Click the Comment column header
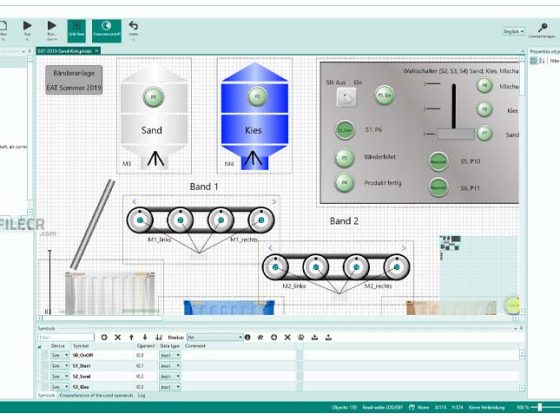 195,346
